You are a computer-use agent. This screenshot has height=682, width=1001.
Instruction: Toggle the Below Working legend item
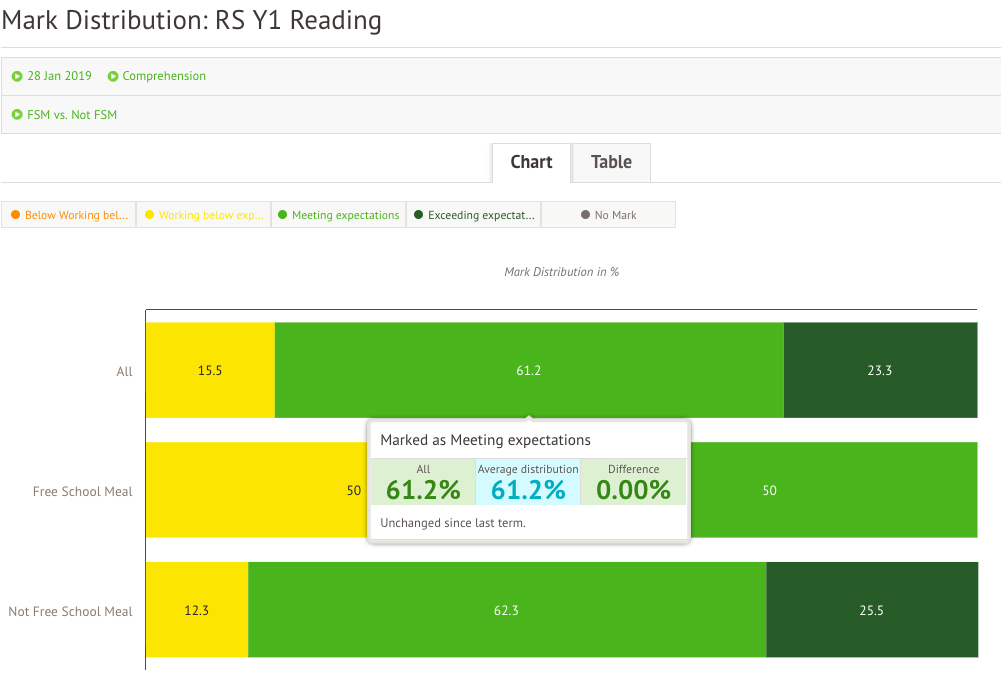click(69, 215)
